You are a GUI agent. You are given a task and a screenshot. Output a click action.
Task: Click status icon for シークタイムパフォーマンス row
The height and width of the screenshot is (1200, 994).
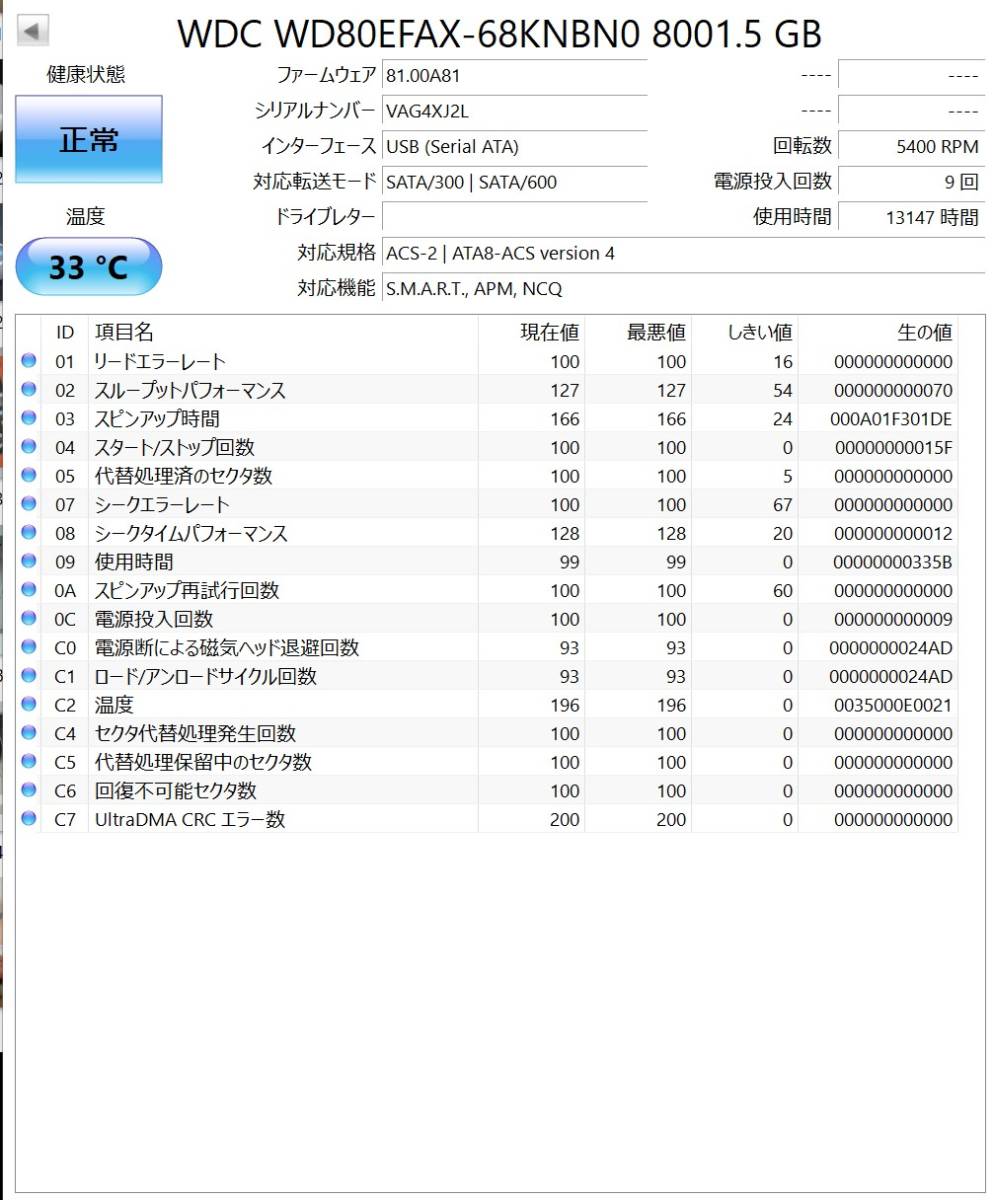coord(28,532)
